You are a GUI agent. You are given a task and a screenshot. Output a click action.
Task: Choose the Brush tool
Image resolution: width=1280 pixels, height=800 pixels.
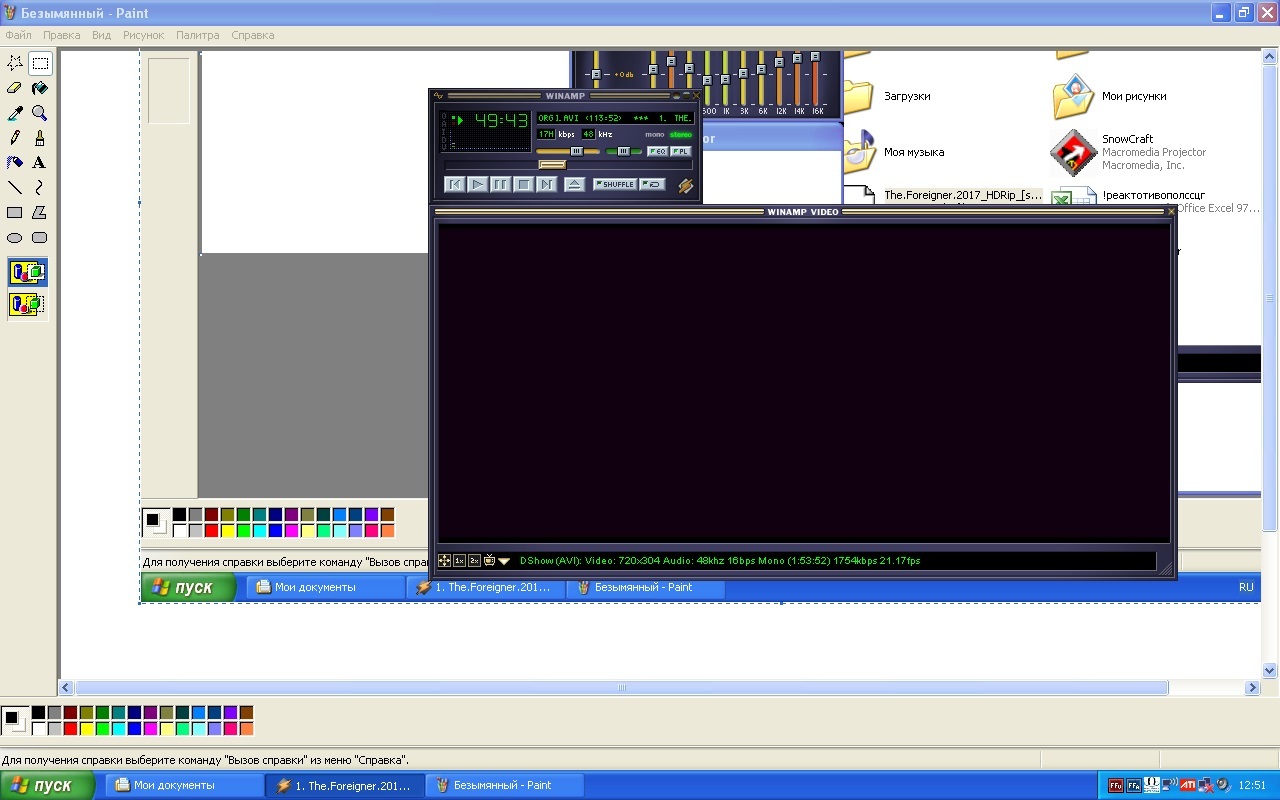point(40,138)
